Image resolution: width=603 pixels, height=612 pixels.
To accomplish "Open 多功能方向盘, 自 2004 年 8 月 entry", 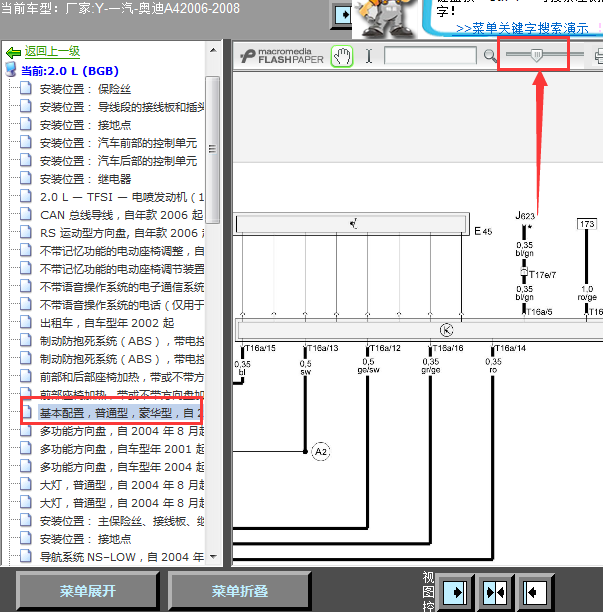I will pos(122,431).
